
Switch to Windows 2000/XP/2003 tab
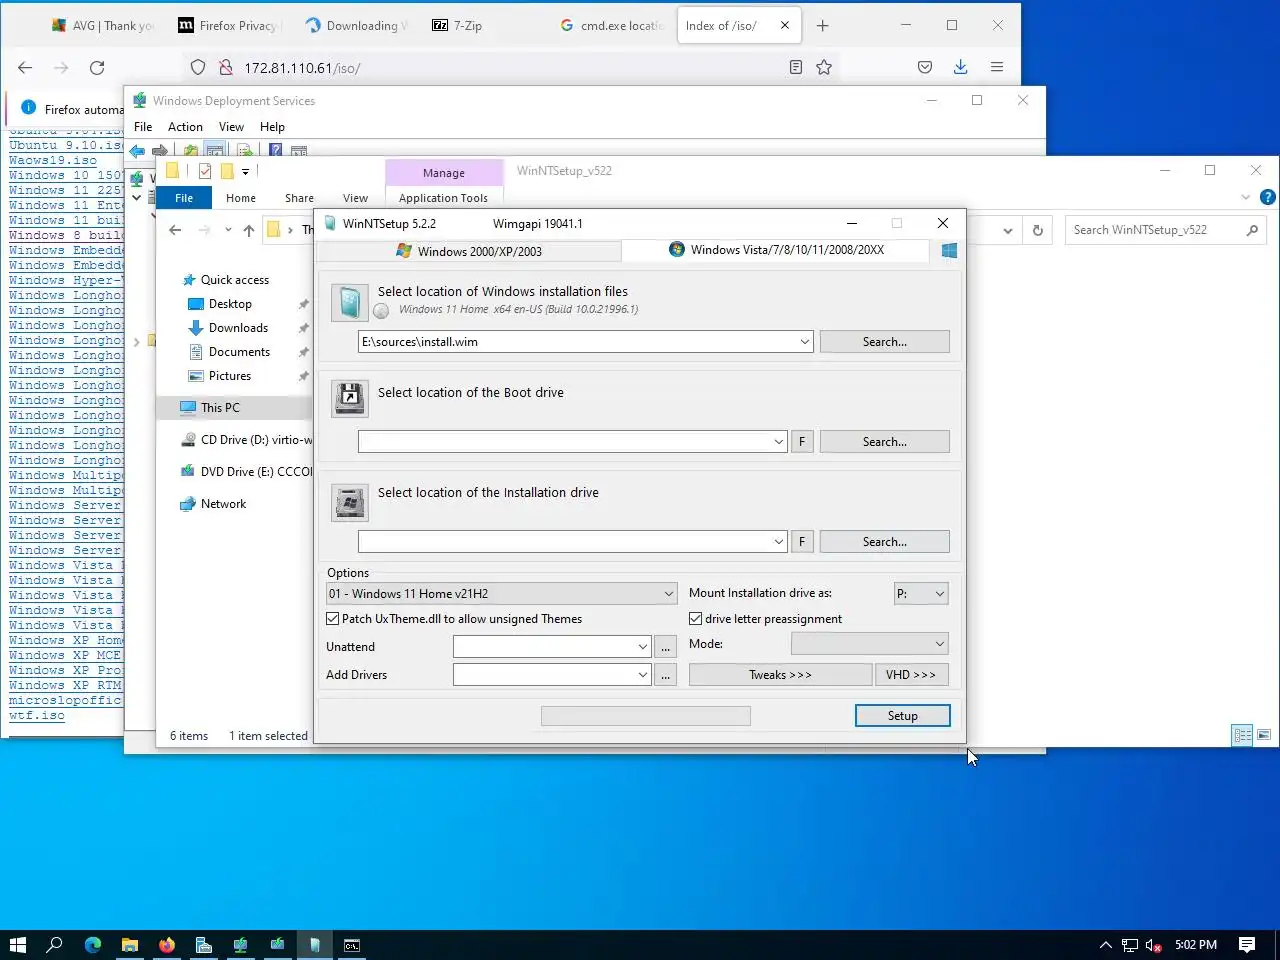pos(469,251)
